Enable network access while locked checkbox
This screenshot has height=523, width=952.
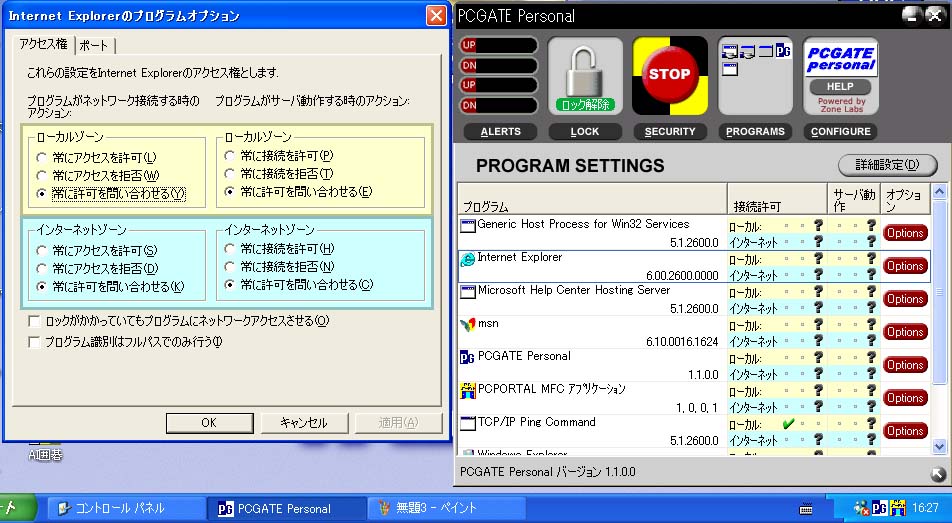[35, 321]
